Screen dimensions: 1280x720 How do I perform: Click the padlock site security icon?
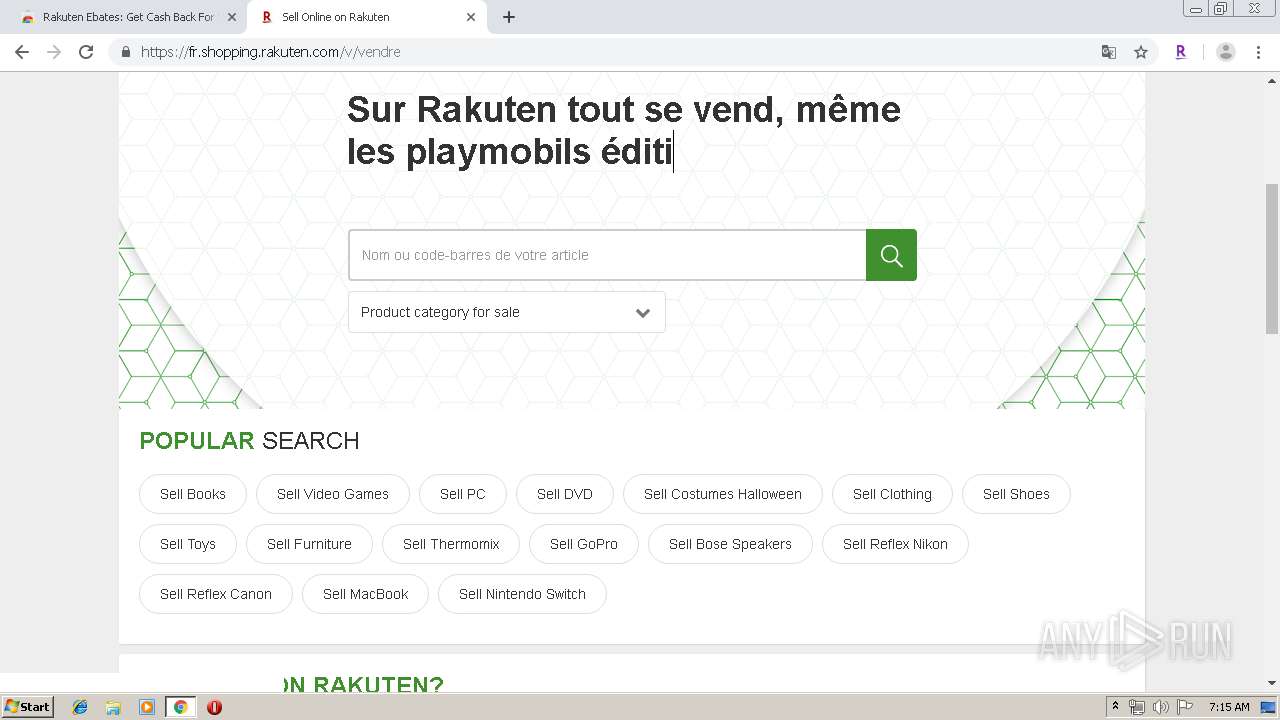(x=126, y=52)
